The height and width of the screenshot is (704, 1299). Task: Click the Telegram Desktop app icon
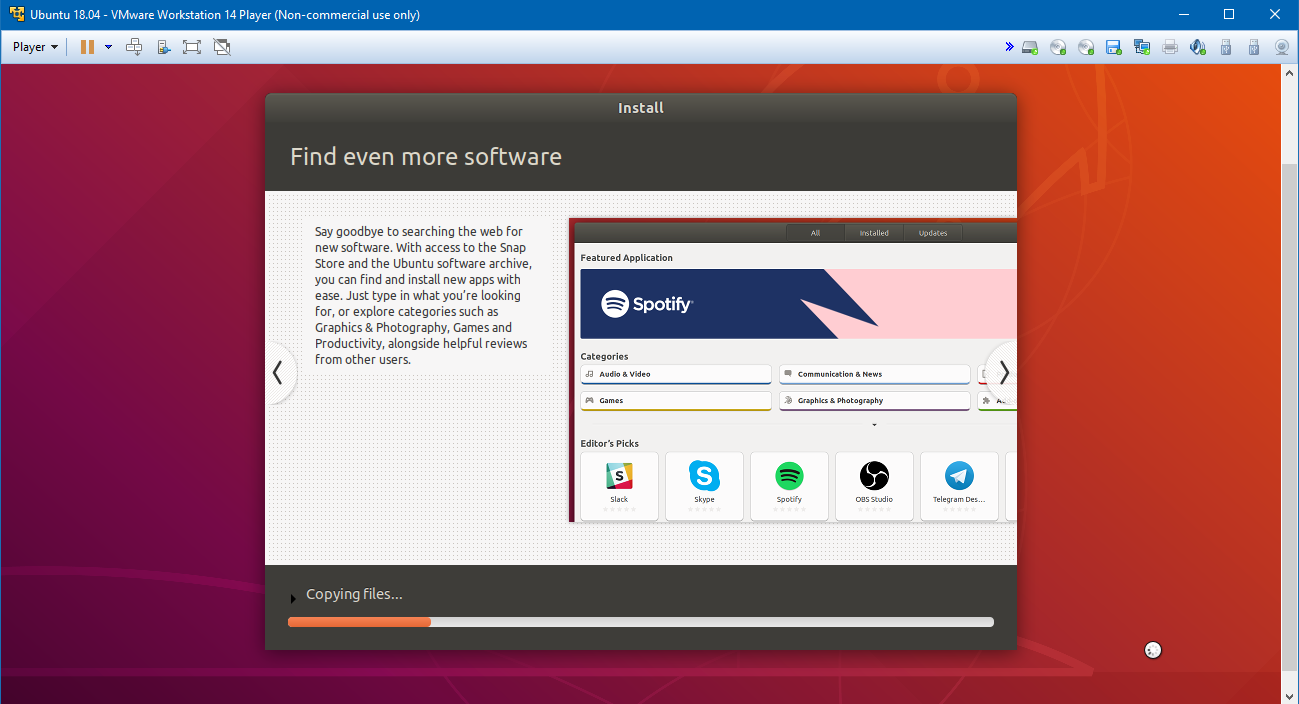(x=959, y=476)
